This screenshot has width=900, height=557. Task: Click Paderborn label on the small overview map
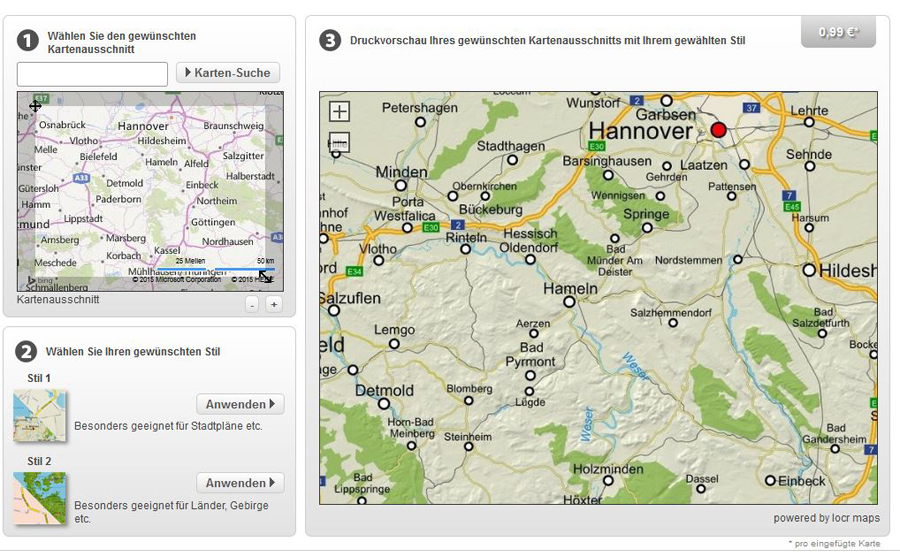(118, 199)
